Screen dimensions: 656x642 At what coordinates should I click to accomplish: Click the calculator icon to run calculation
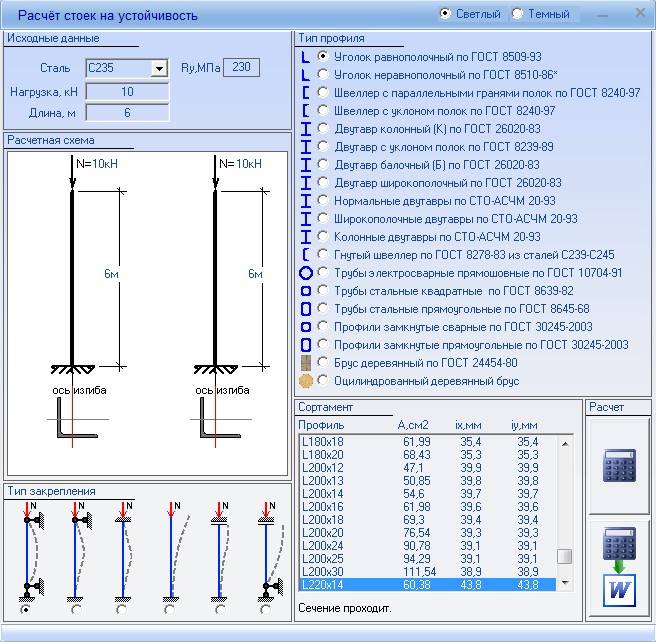619,465
